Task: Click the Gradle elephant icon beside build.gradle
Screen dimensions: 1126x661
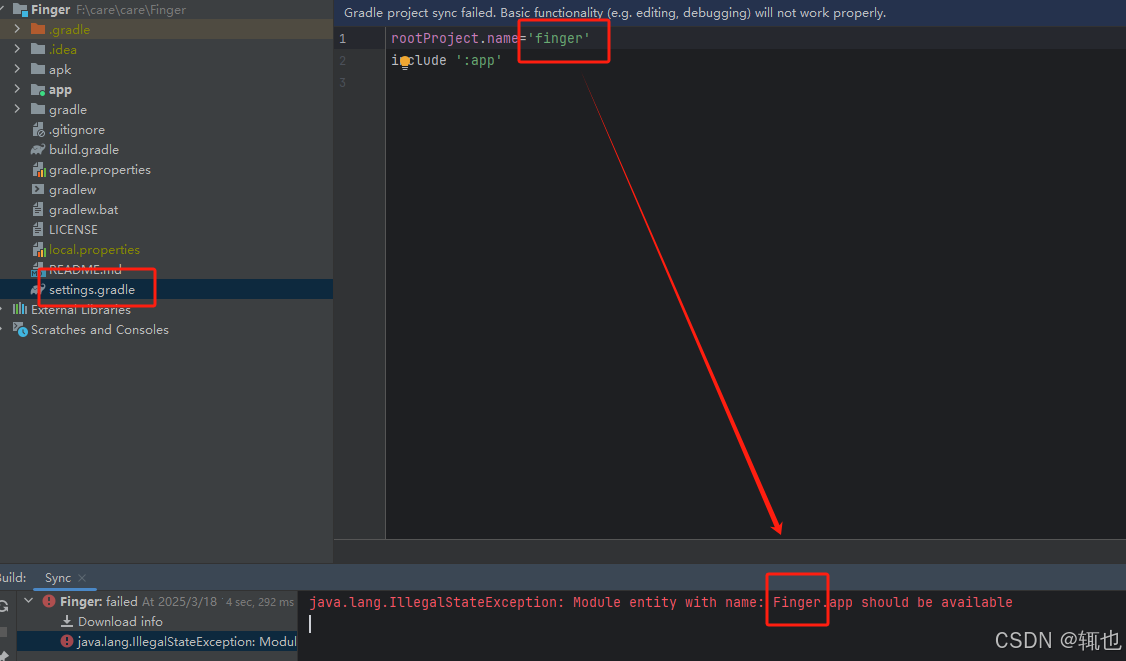Action: coord(38,149)
